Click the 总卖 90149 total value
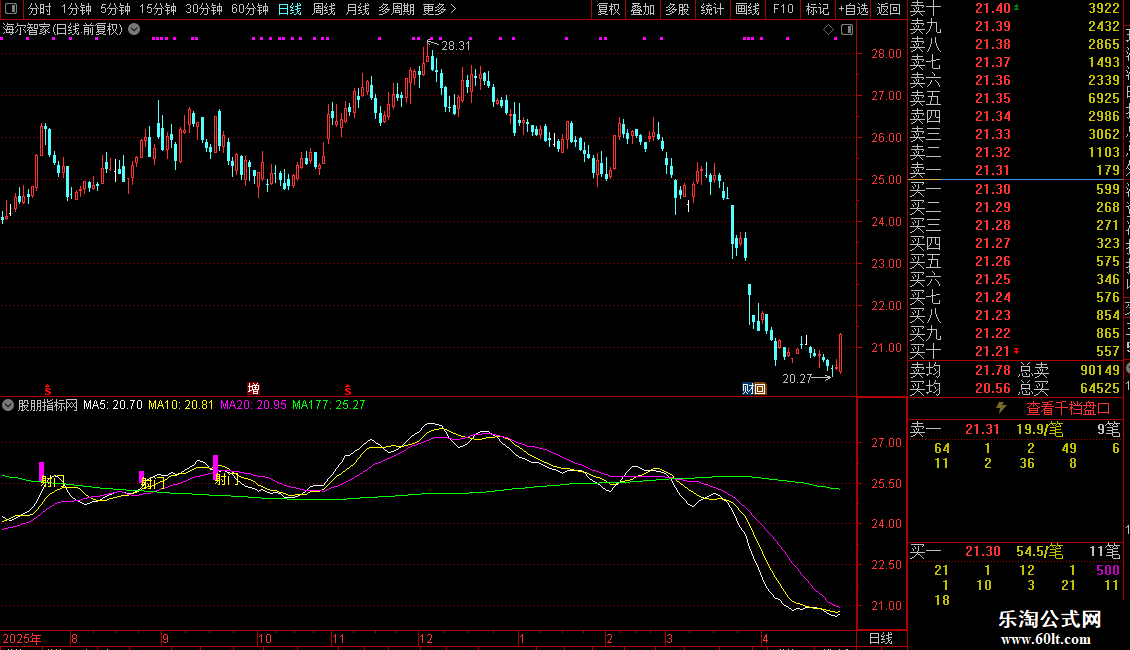This screenshot has width=1130, height=650. click(x=1100, y=370)
